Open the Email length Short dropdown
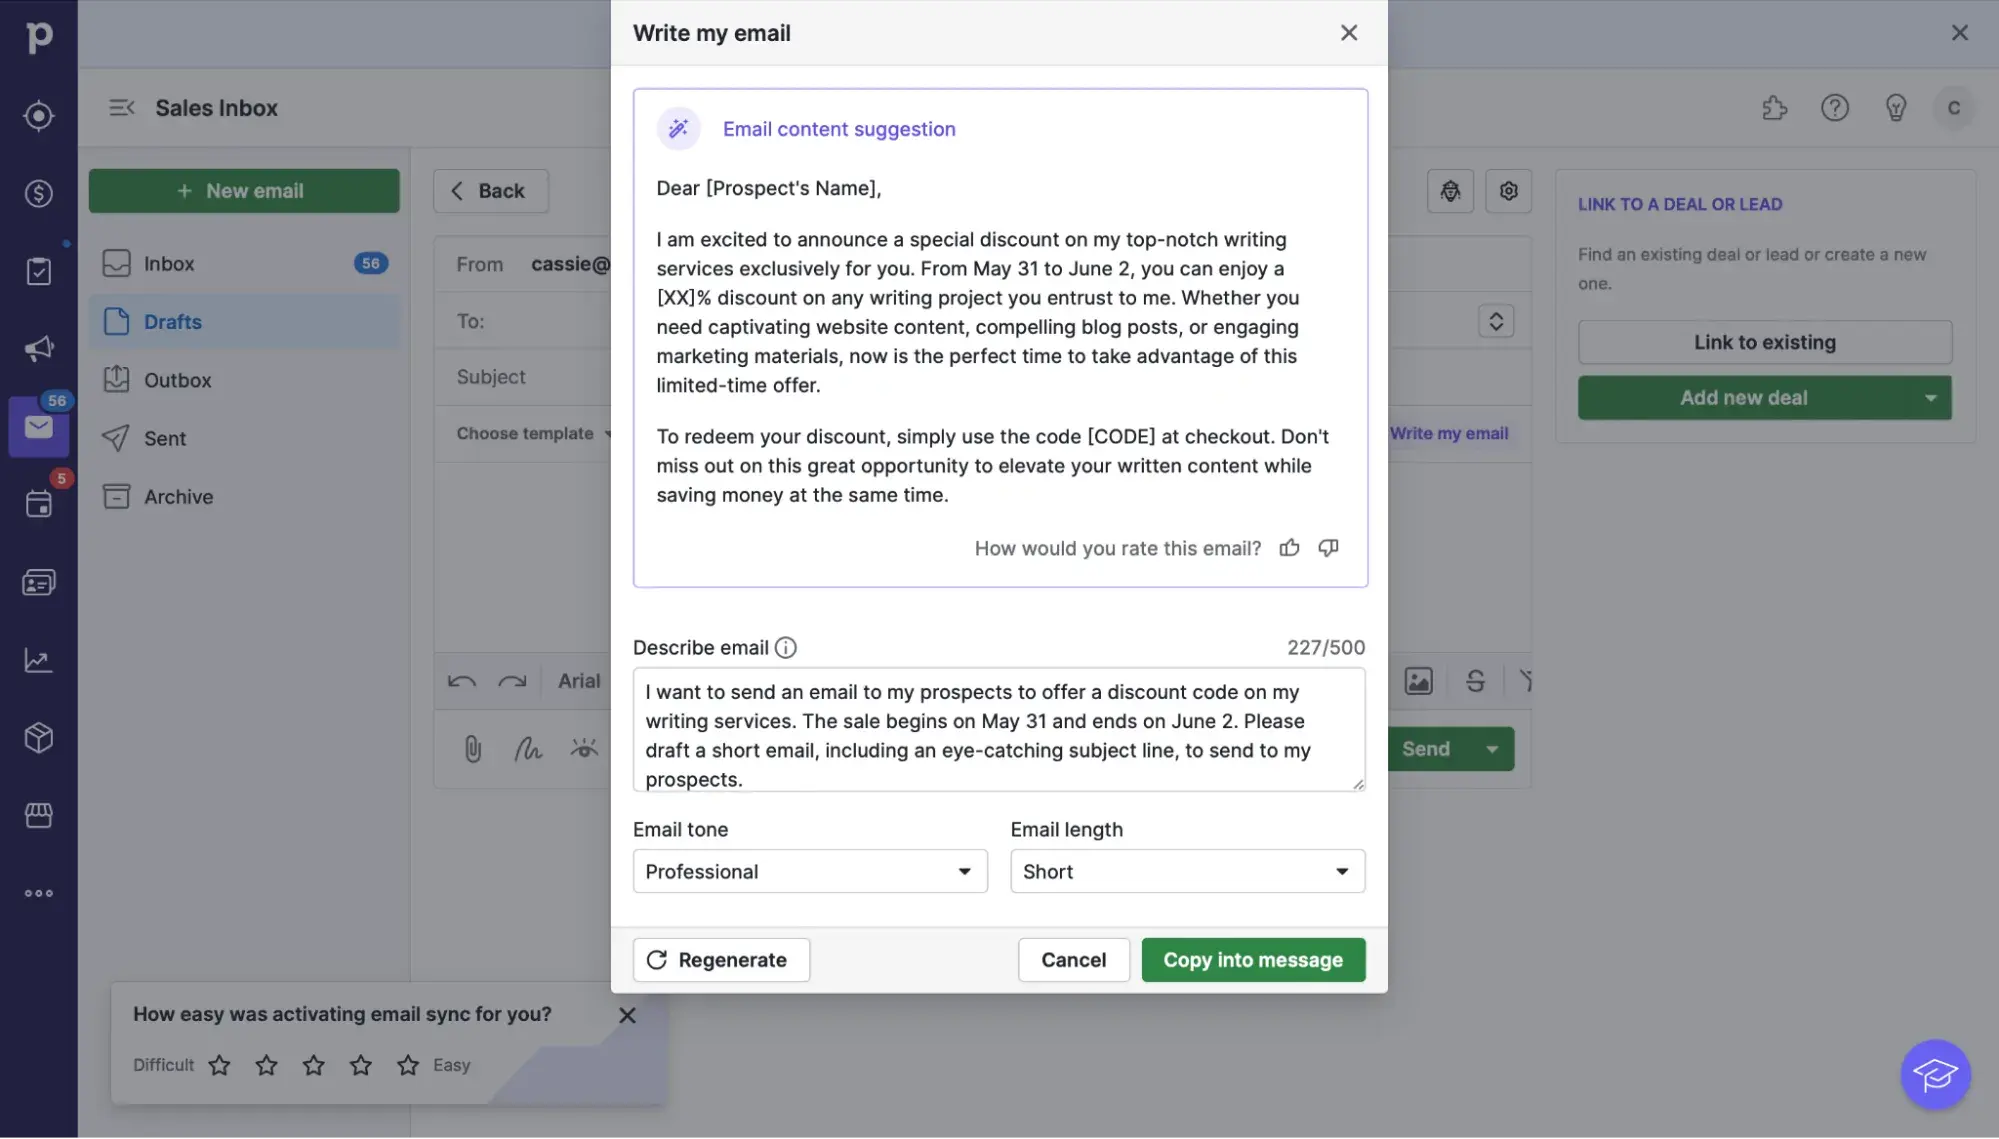The image size is (1999, 1139). click(x=1187, y=871)
